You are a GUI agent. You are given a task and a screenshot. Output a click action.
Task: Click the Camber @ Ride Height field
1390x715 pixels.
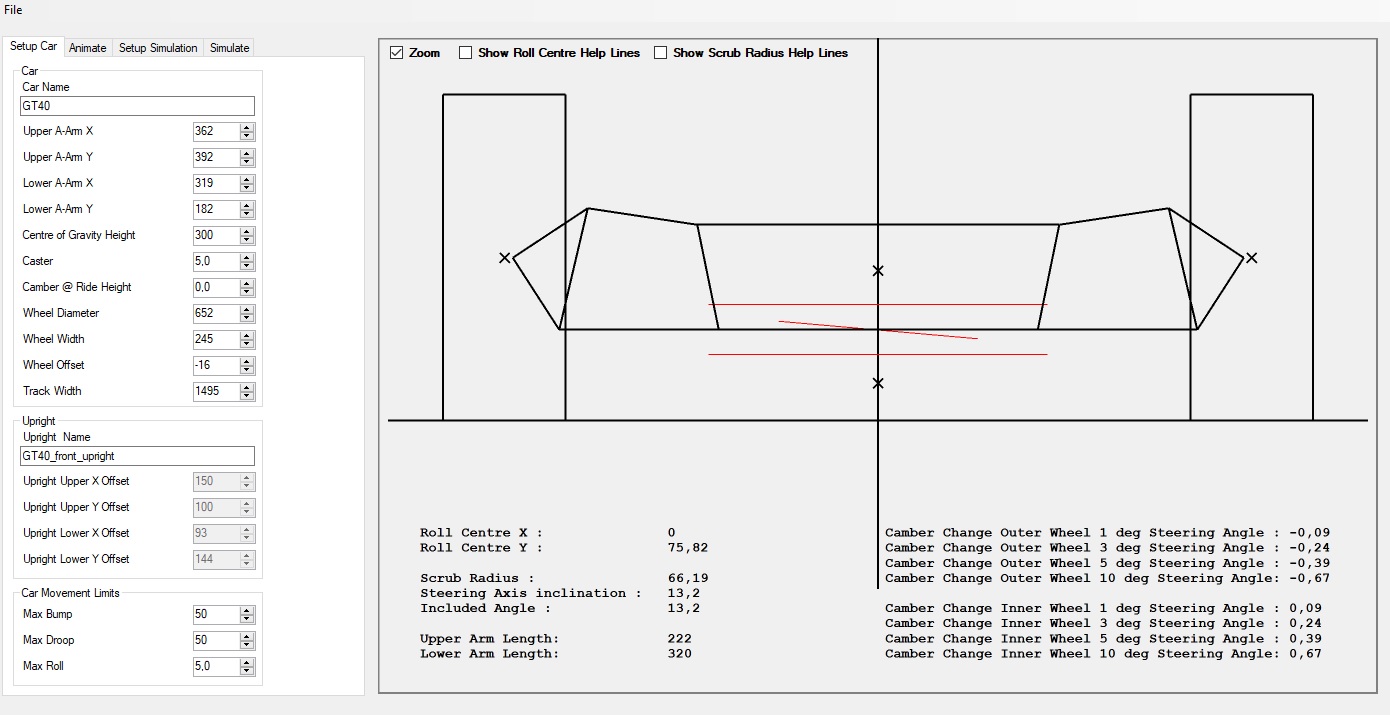pyautogui.click(x=216, y=287)
